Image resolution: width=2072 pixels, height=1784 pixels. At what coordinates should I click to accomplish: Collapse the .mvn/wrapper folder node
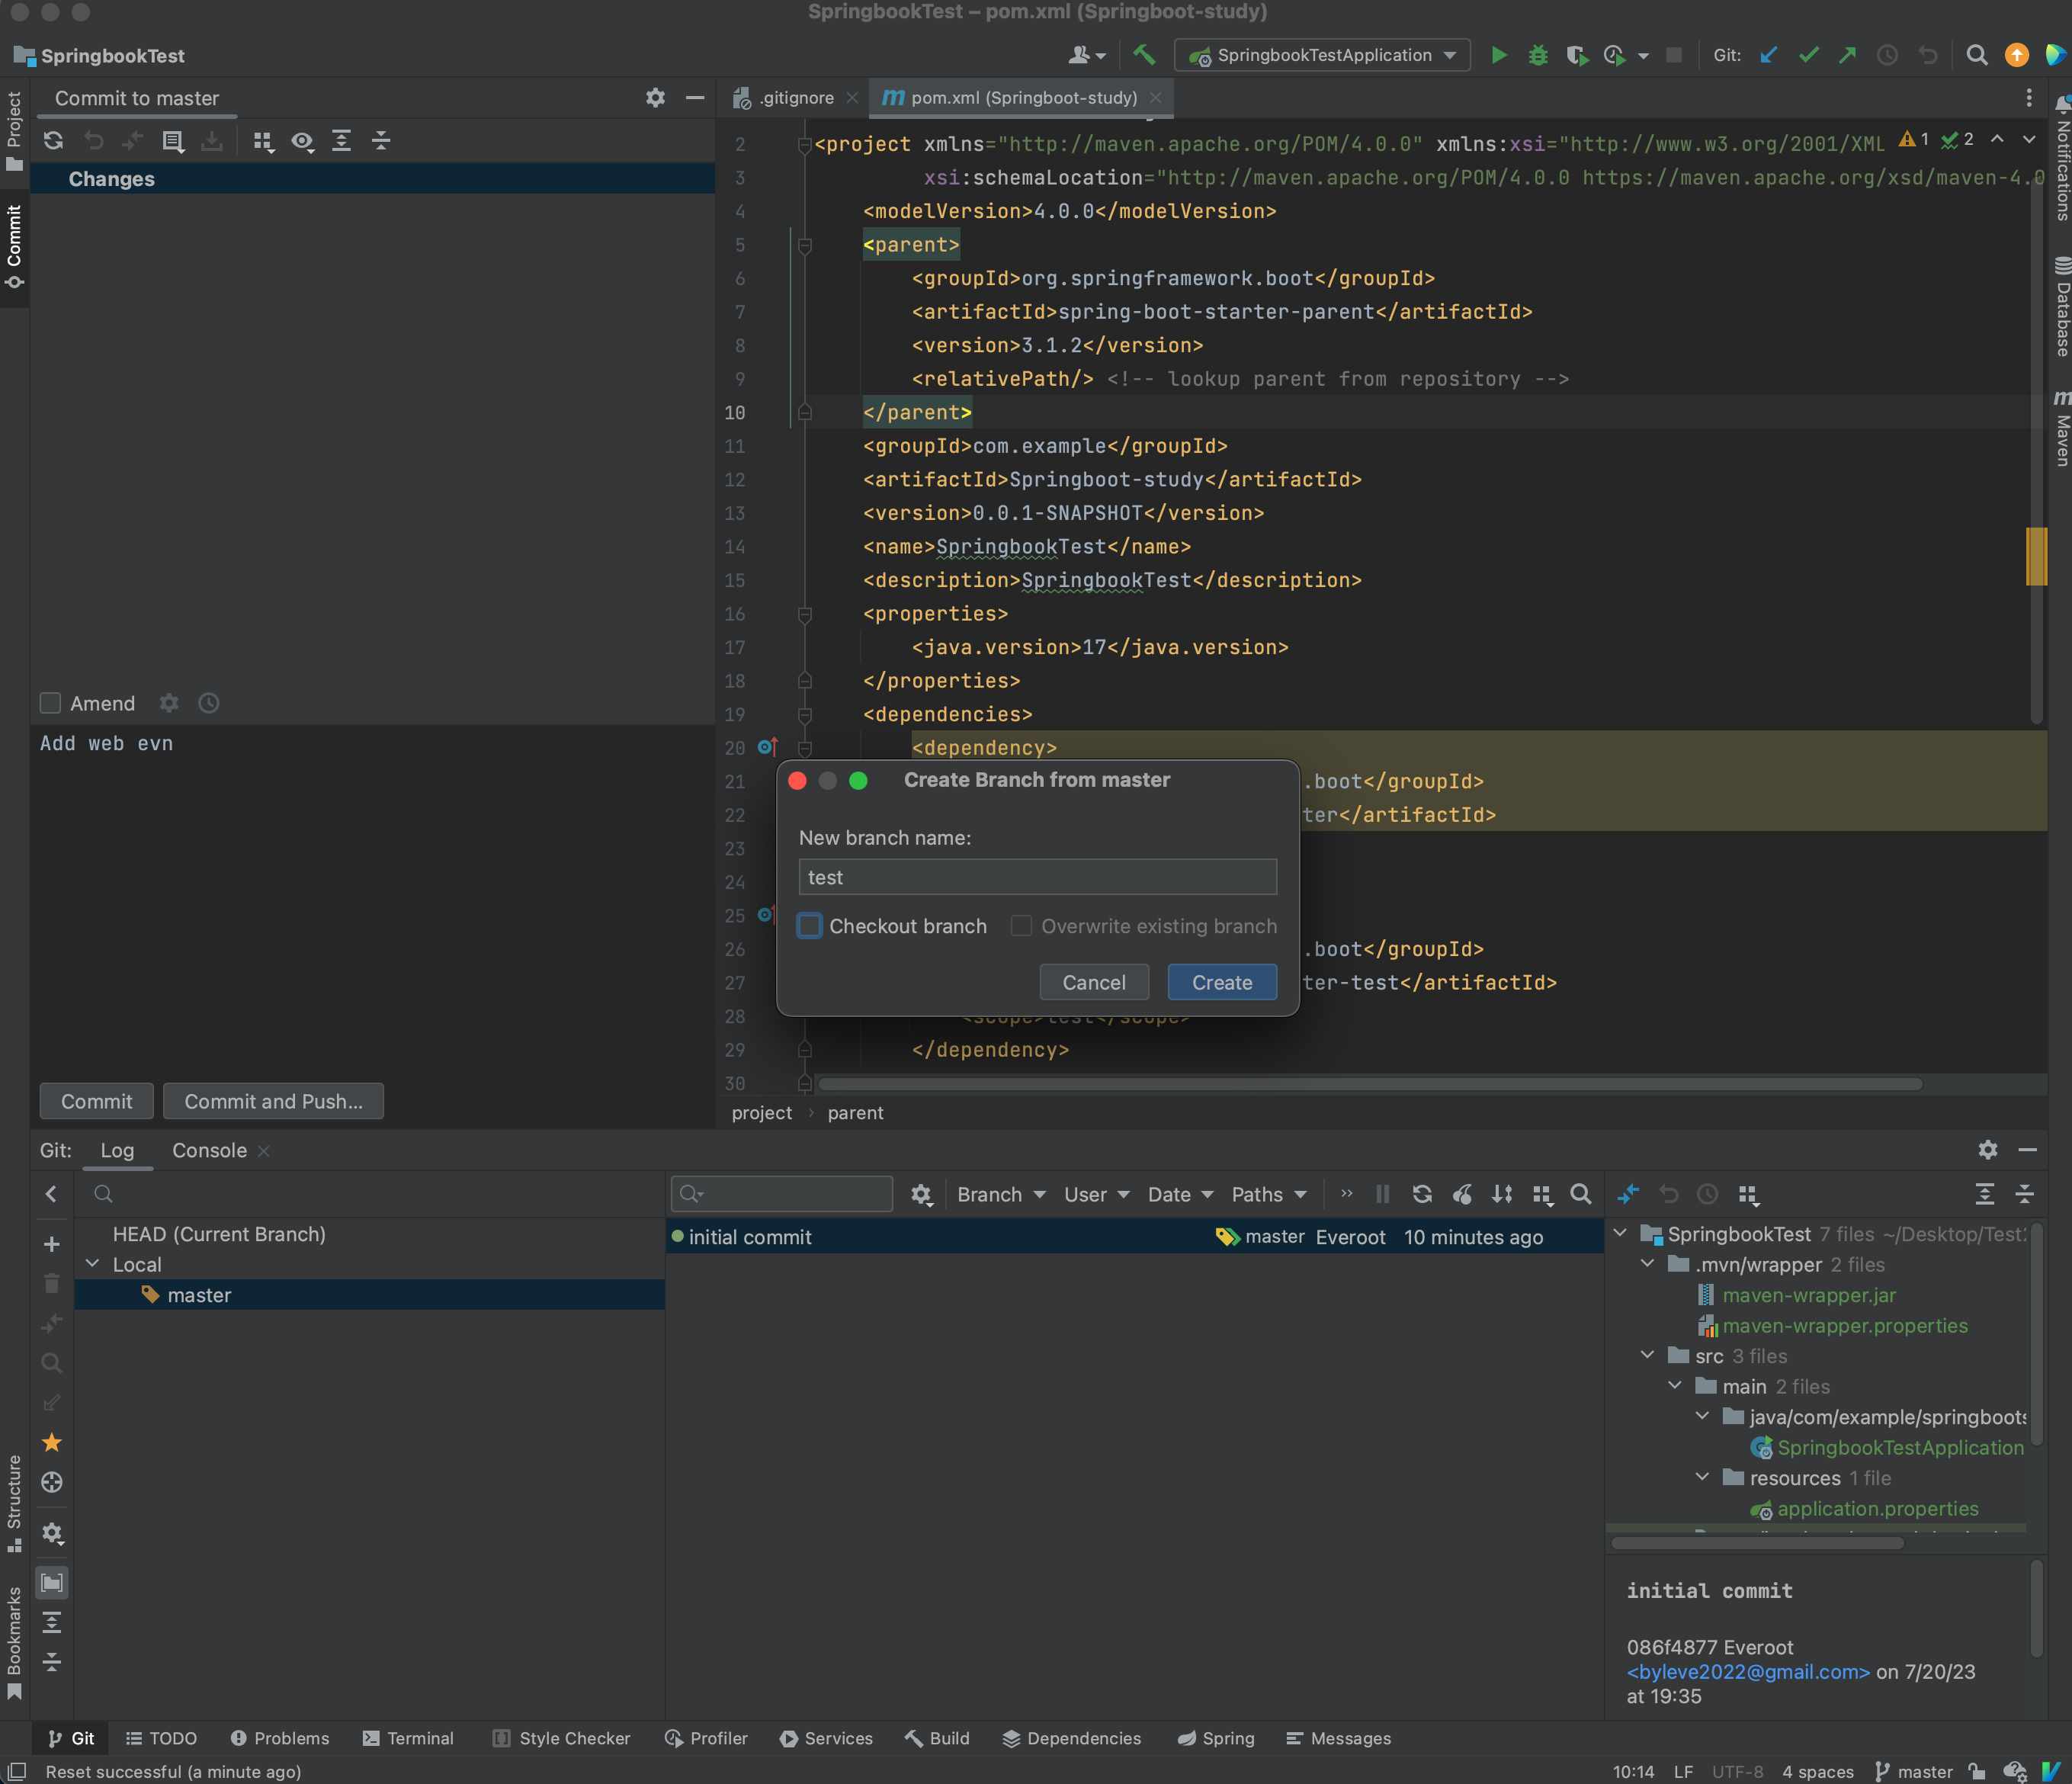(x=1648, y=1264)
